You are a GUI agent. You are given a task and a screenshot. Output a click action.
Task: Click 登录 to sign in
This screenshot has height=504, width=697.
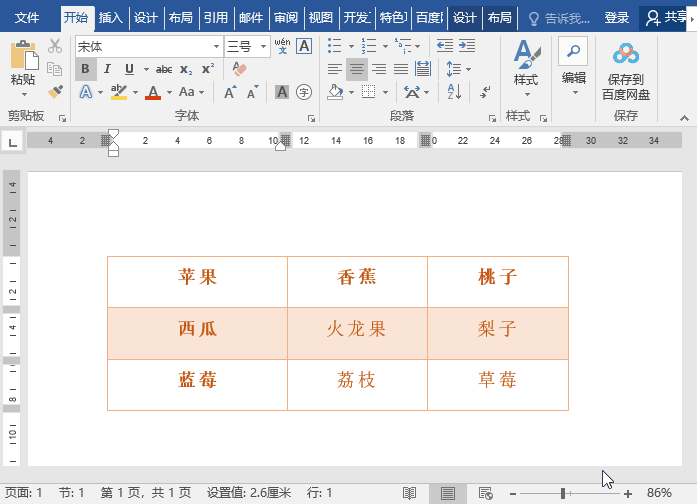617,18
